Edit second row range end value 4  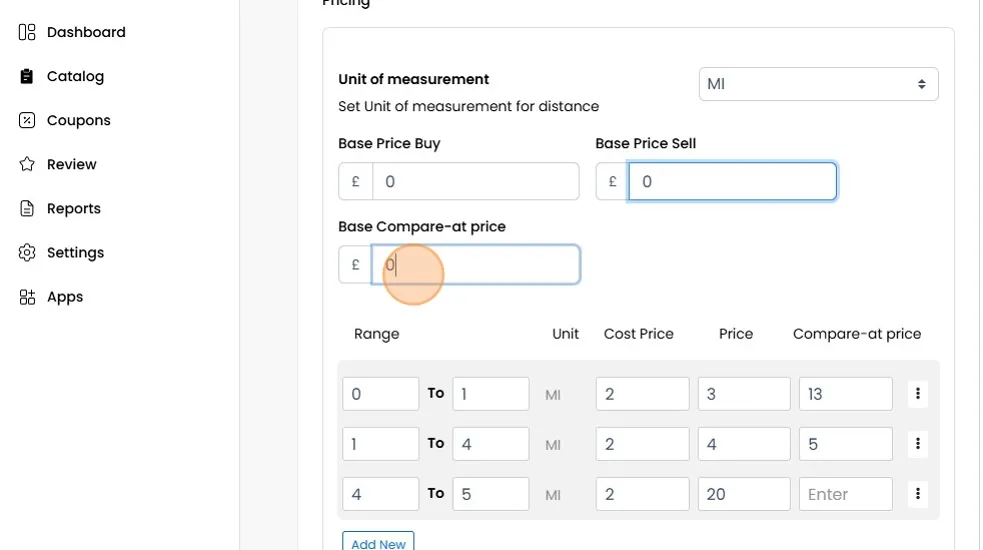(491, 444)
